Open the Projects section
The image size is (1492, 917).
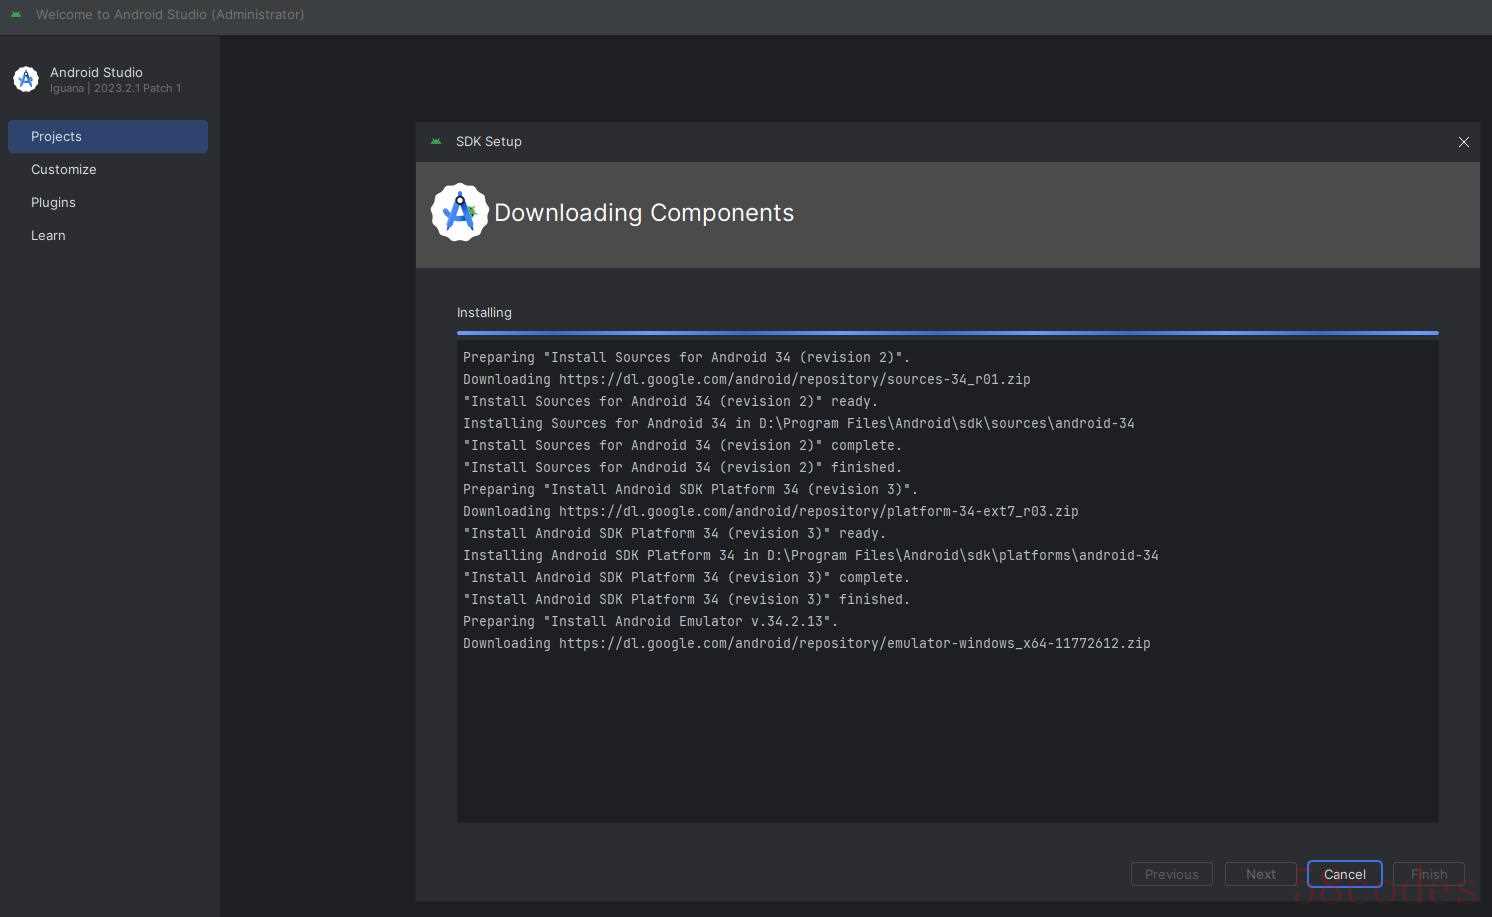coord(108,136)
